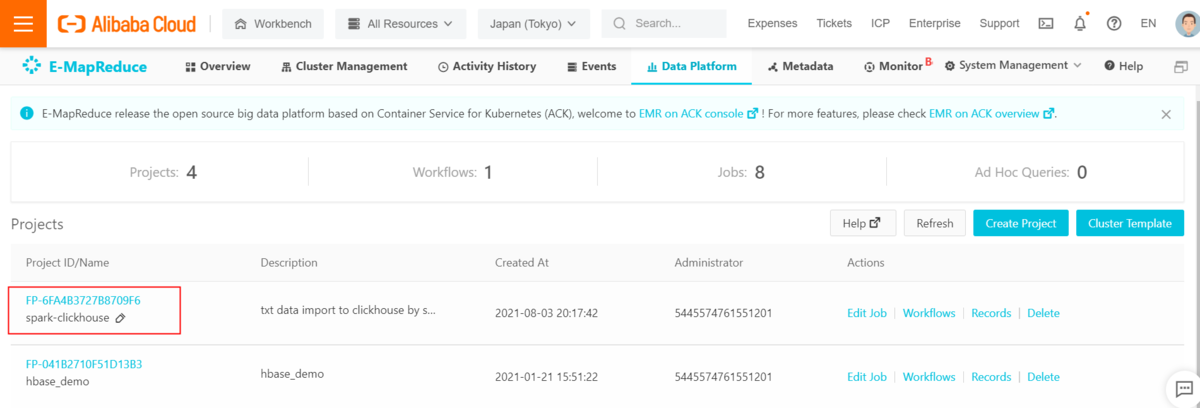Open the Expenses menu

point(773,23)
